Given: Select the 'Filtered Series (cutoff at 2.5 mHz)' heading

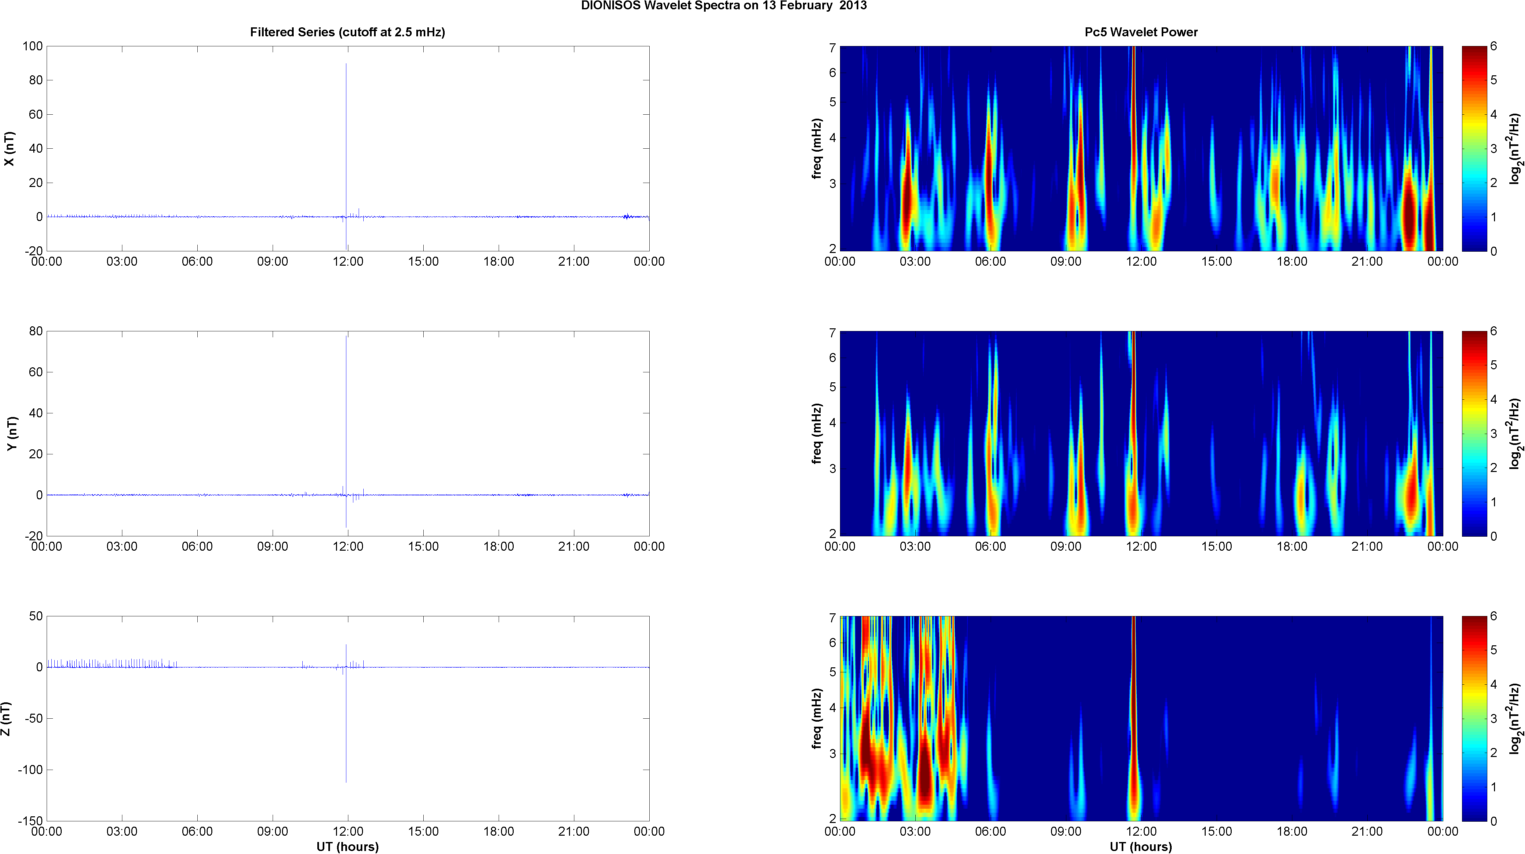Looking at the screenshot, I should (x=347, y=32).
